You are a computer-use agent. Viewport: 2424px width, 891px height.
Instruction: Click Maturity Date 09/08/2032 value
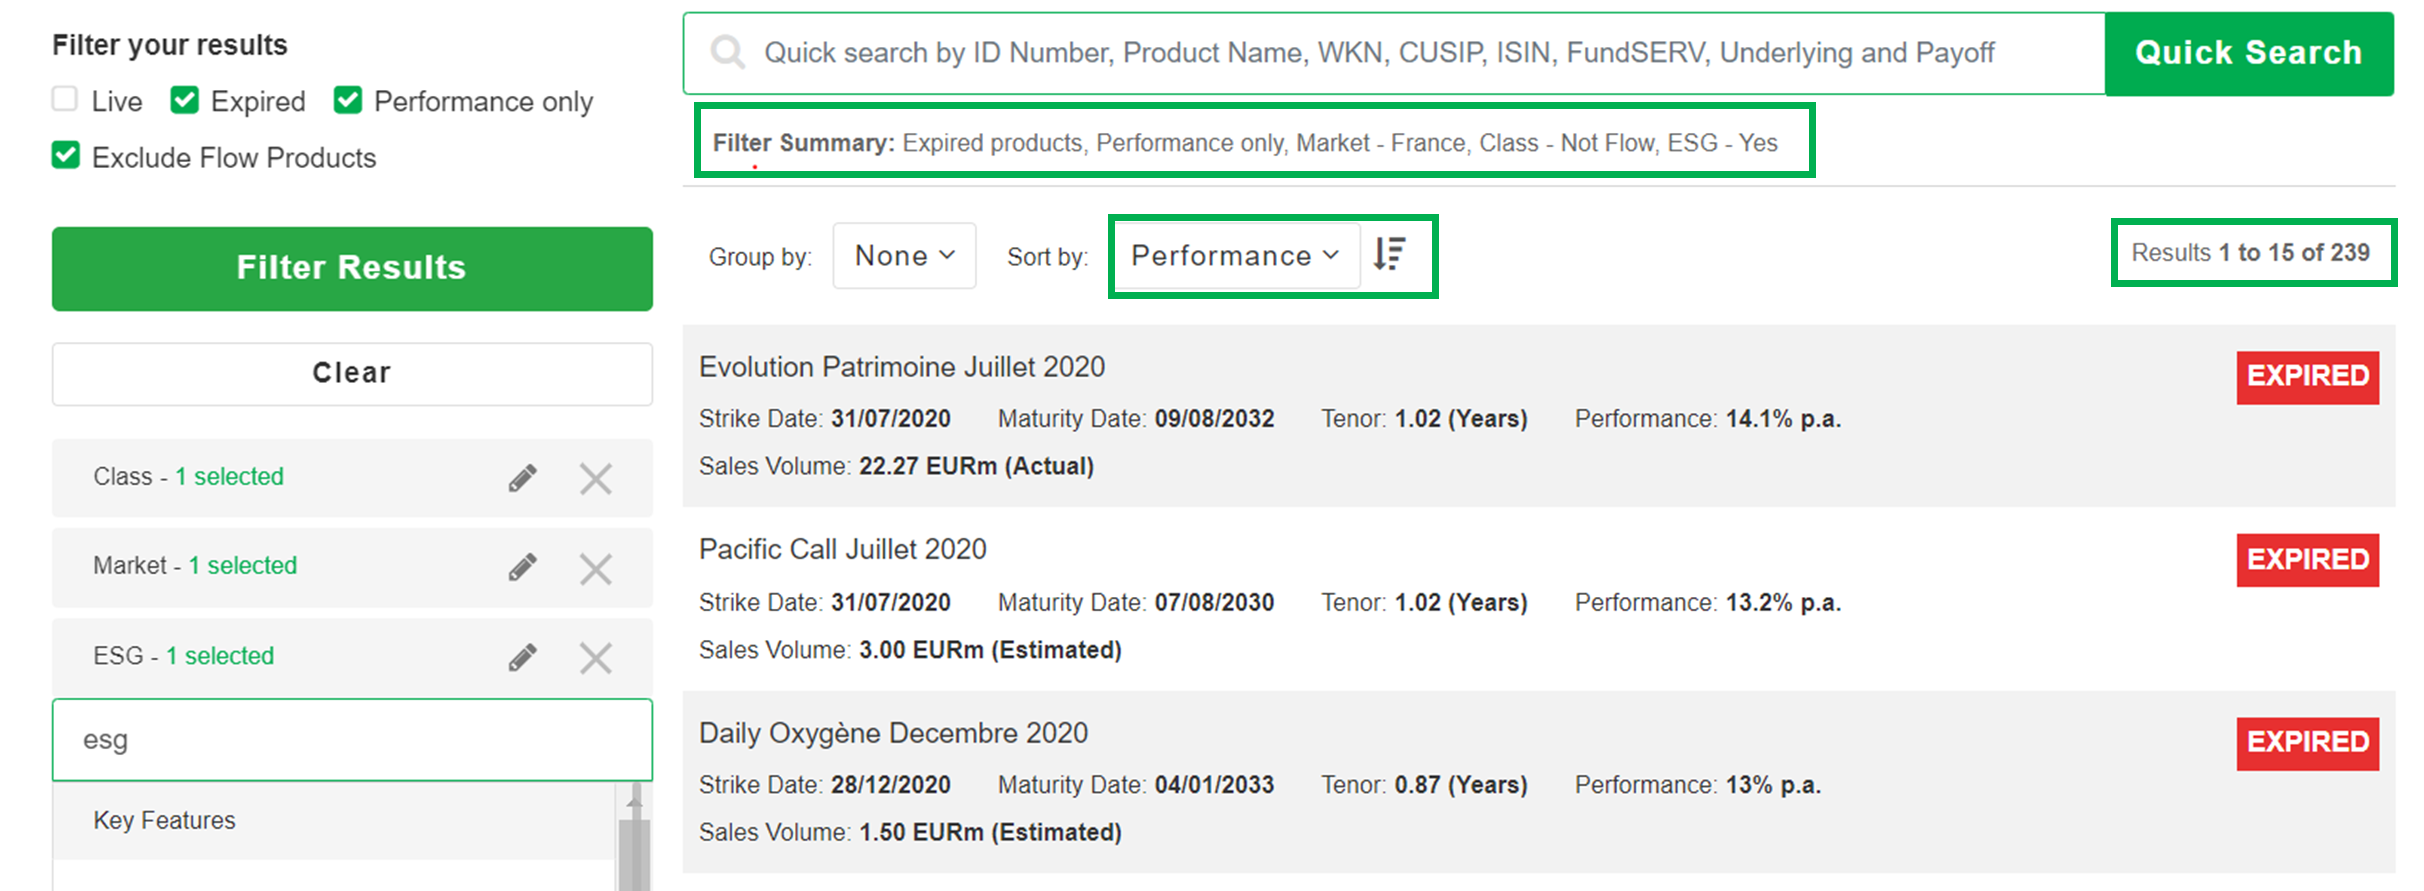click(x=1214, y=419)
